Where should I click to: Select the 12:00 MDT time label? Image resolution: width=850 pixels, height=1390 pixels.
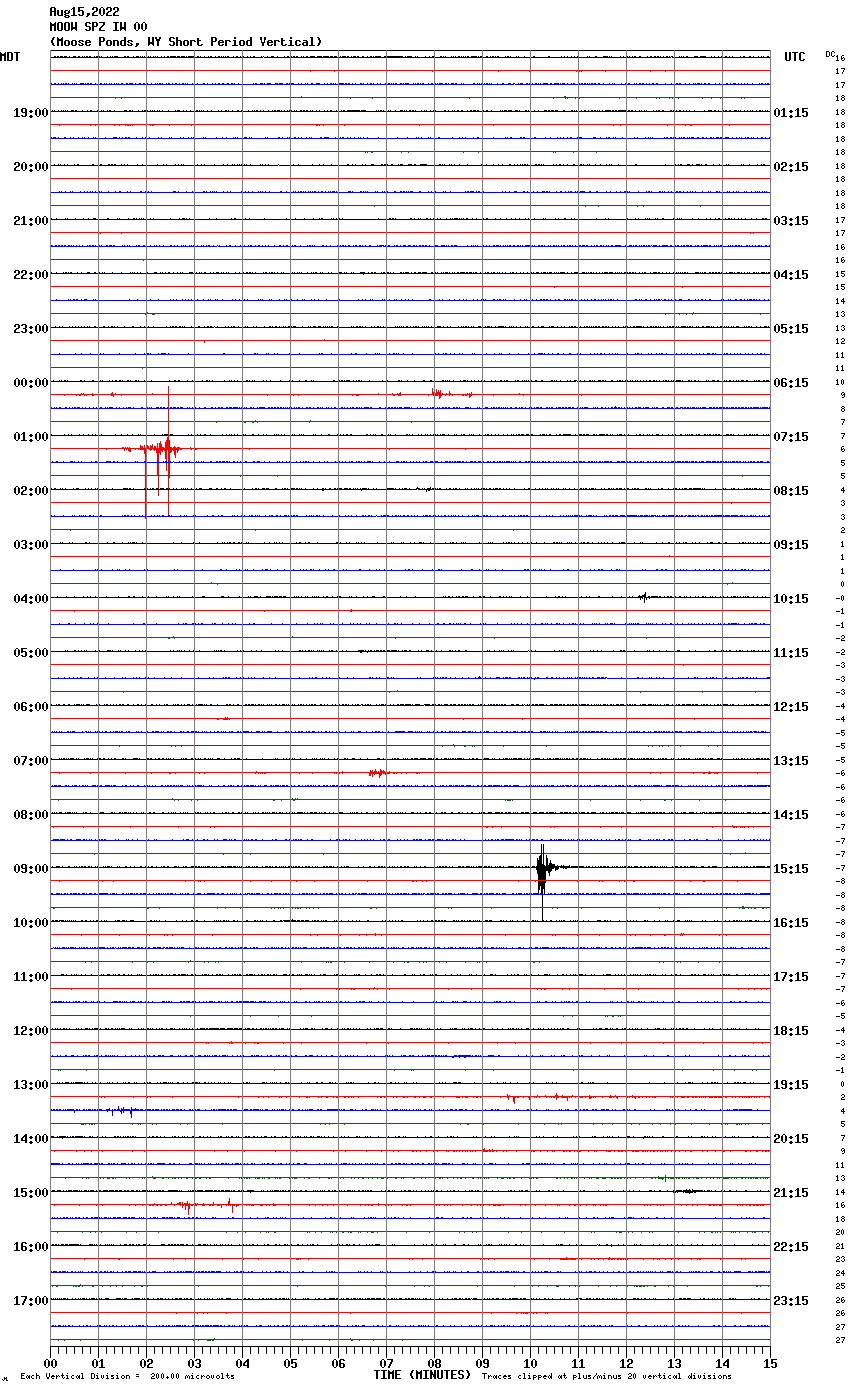[30, 1031]
